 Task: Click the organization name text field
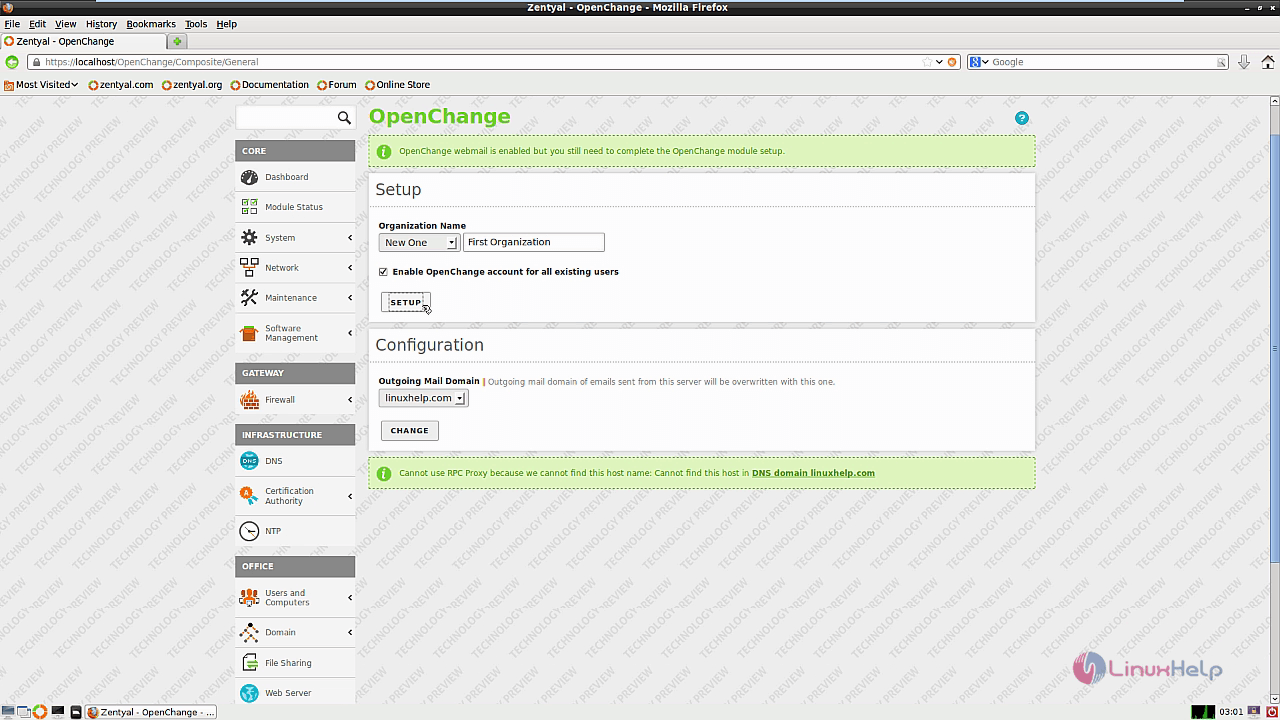pos(534,242)
